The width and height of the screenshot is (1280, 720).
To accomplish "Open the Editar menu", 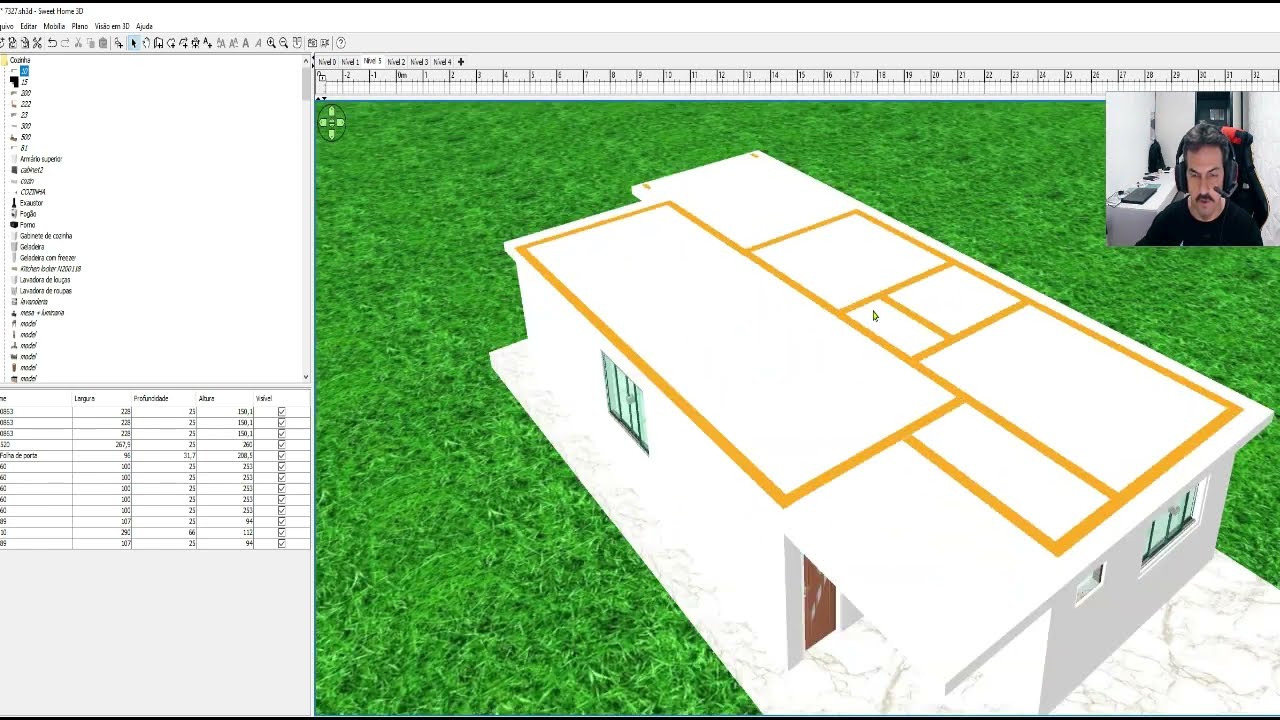I will click(28, 26).
